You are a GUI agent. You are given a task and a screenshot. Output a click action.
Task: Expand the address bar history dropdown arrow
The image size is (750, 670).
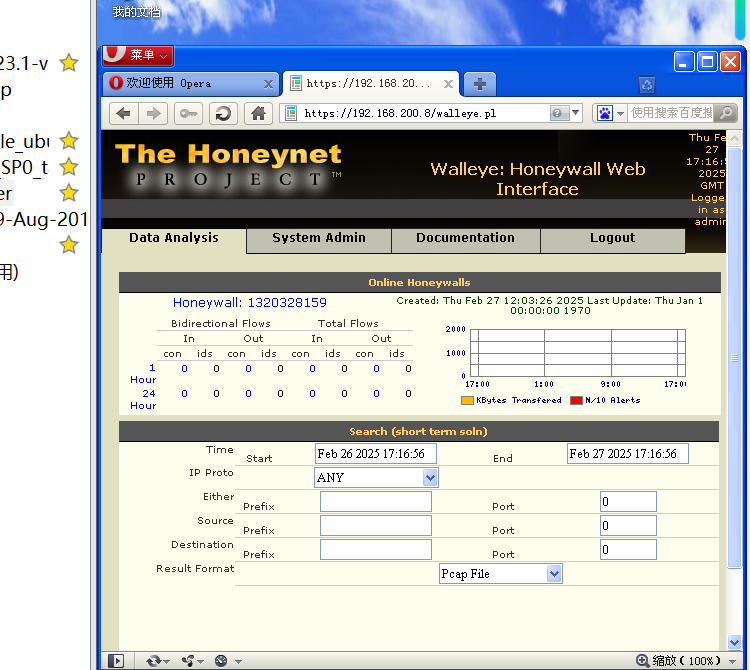coord(575,113)
